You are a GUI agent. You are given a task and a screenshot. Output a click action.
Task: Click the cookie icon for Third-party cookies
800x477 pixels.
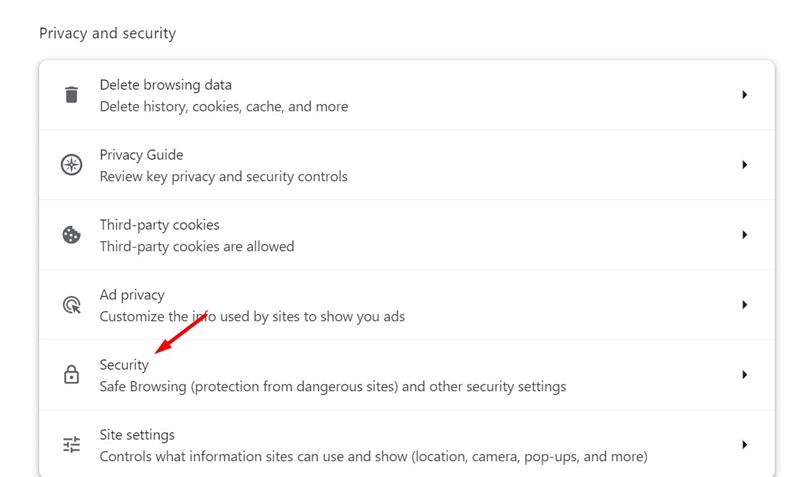pyautogui.click(x=71, y=235)
